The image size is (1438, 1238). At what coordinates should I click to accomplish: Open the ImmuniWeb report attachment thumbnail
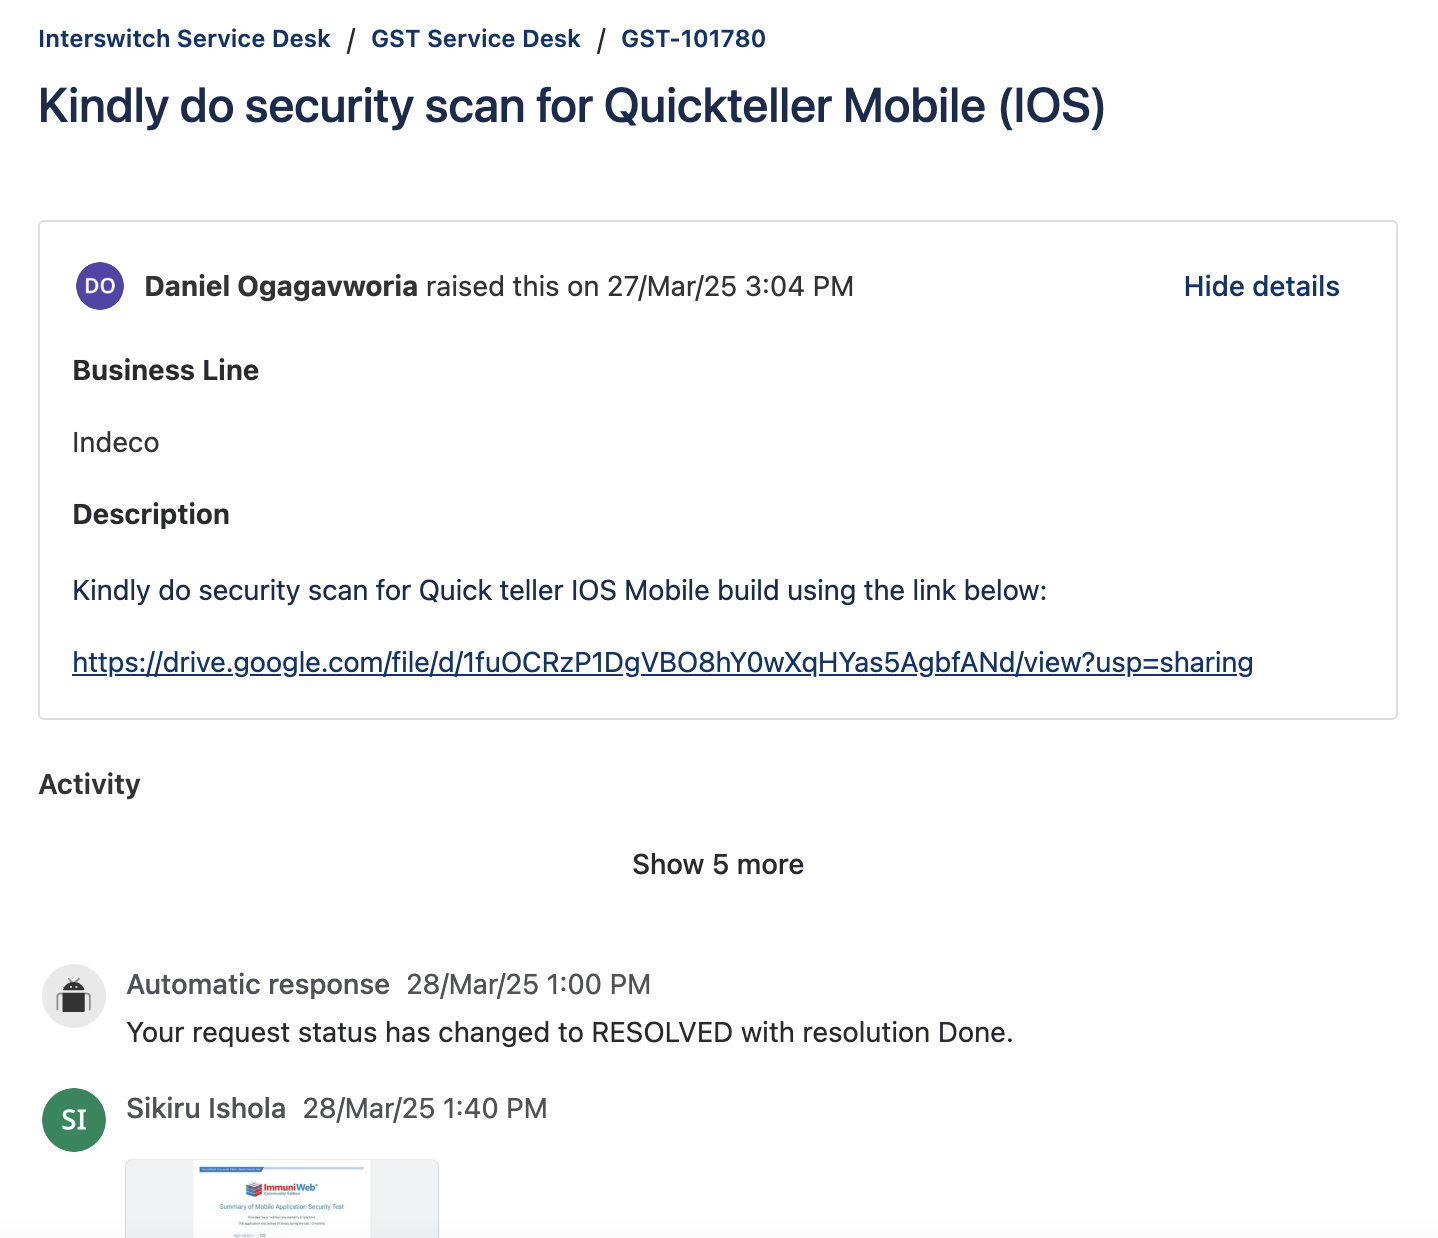[x=282, y=1199]
